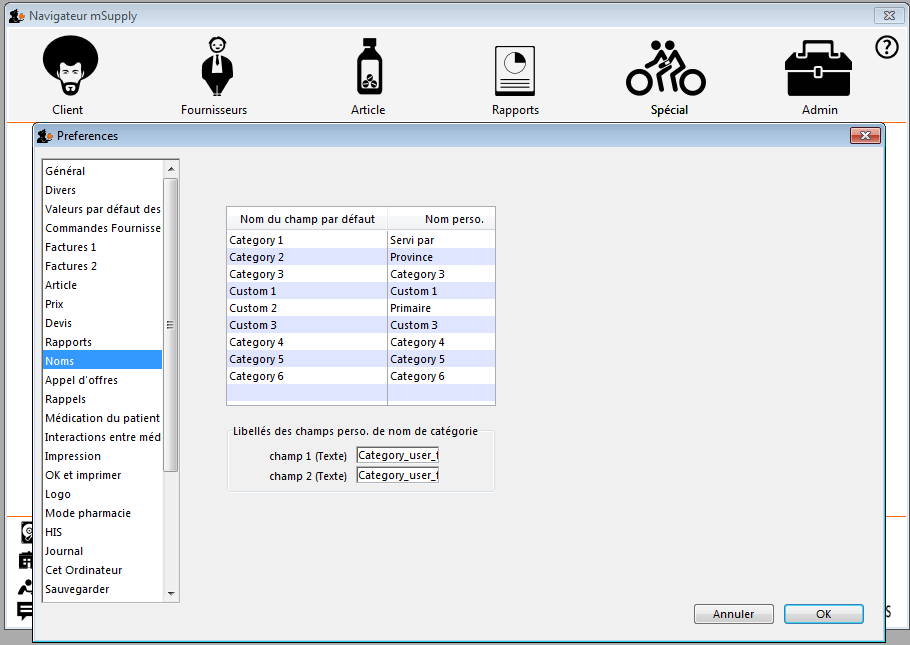Click the Article bottle icon in the navigator

369,66
